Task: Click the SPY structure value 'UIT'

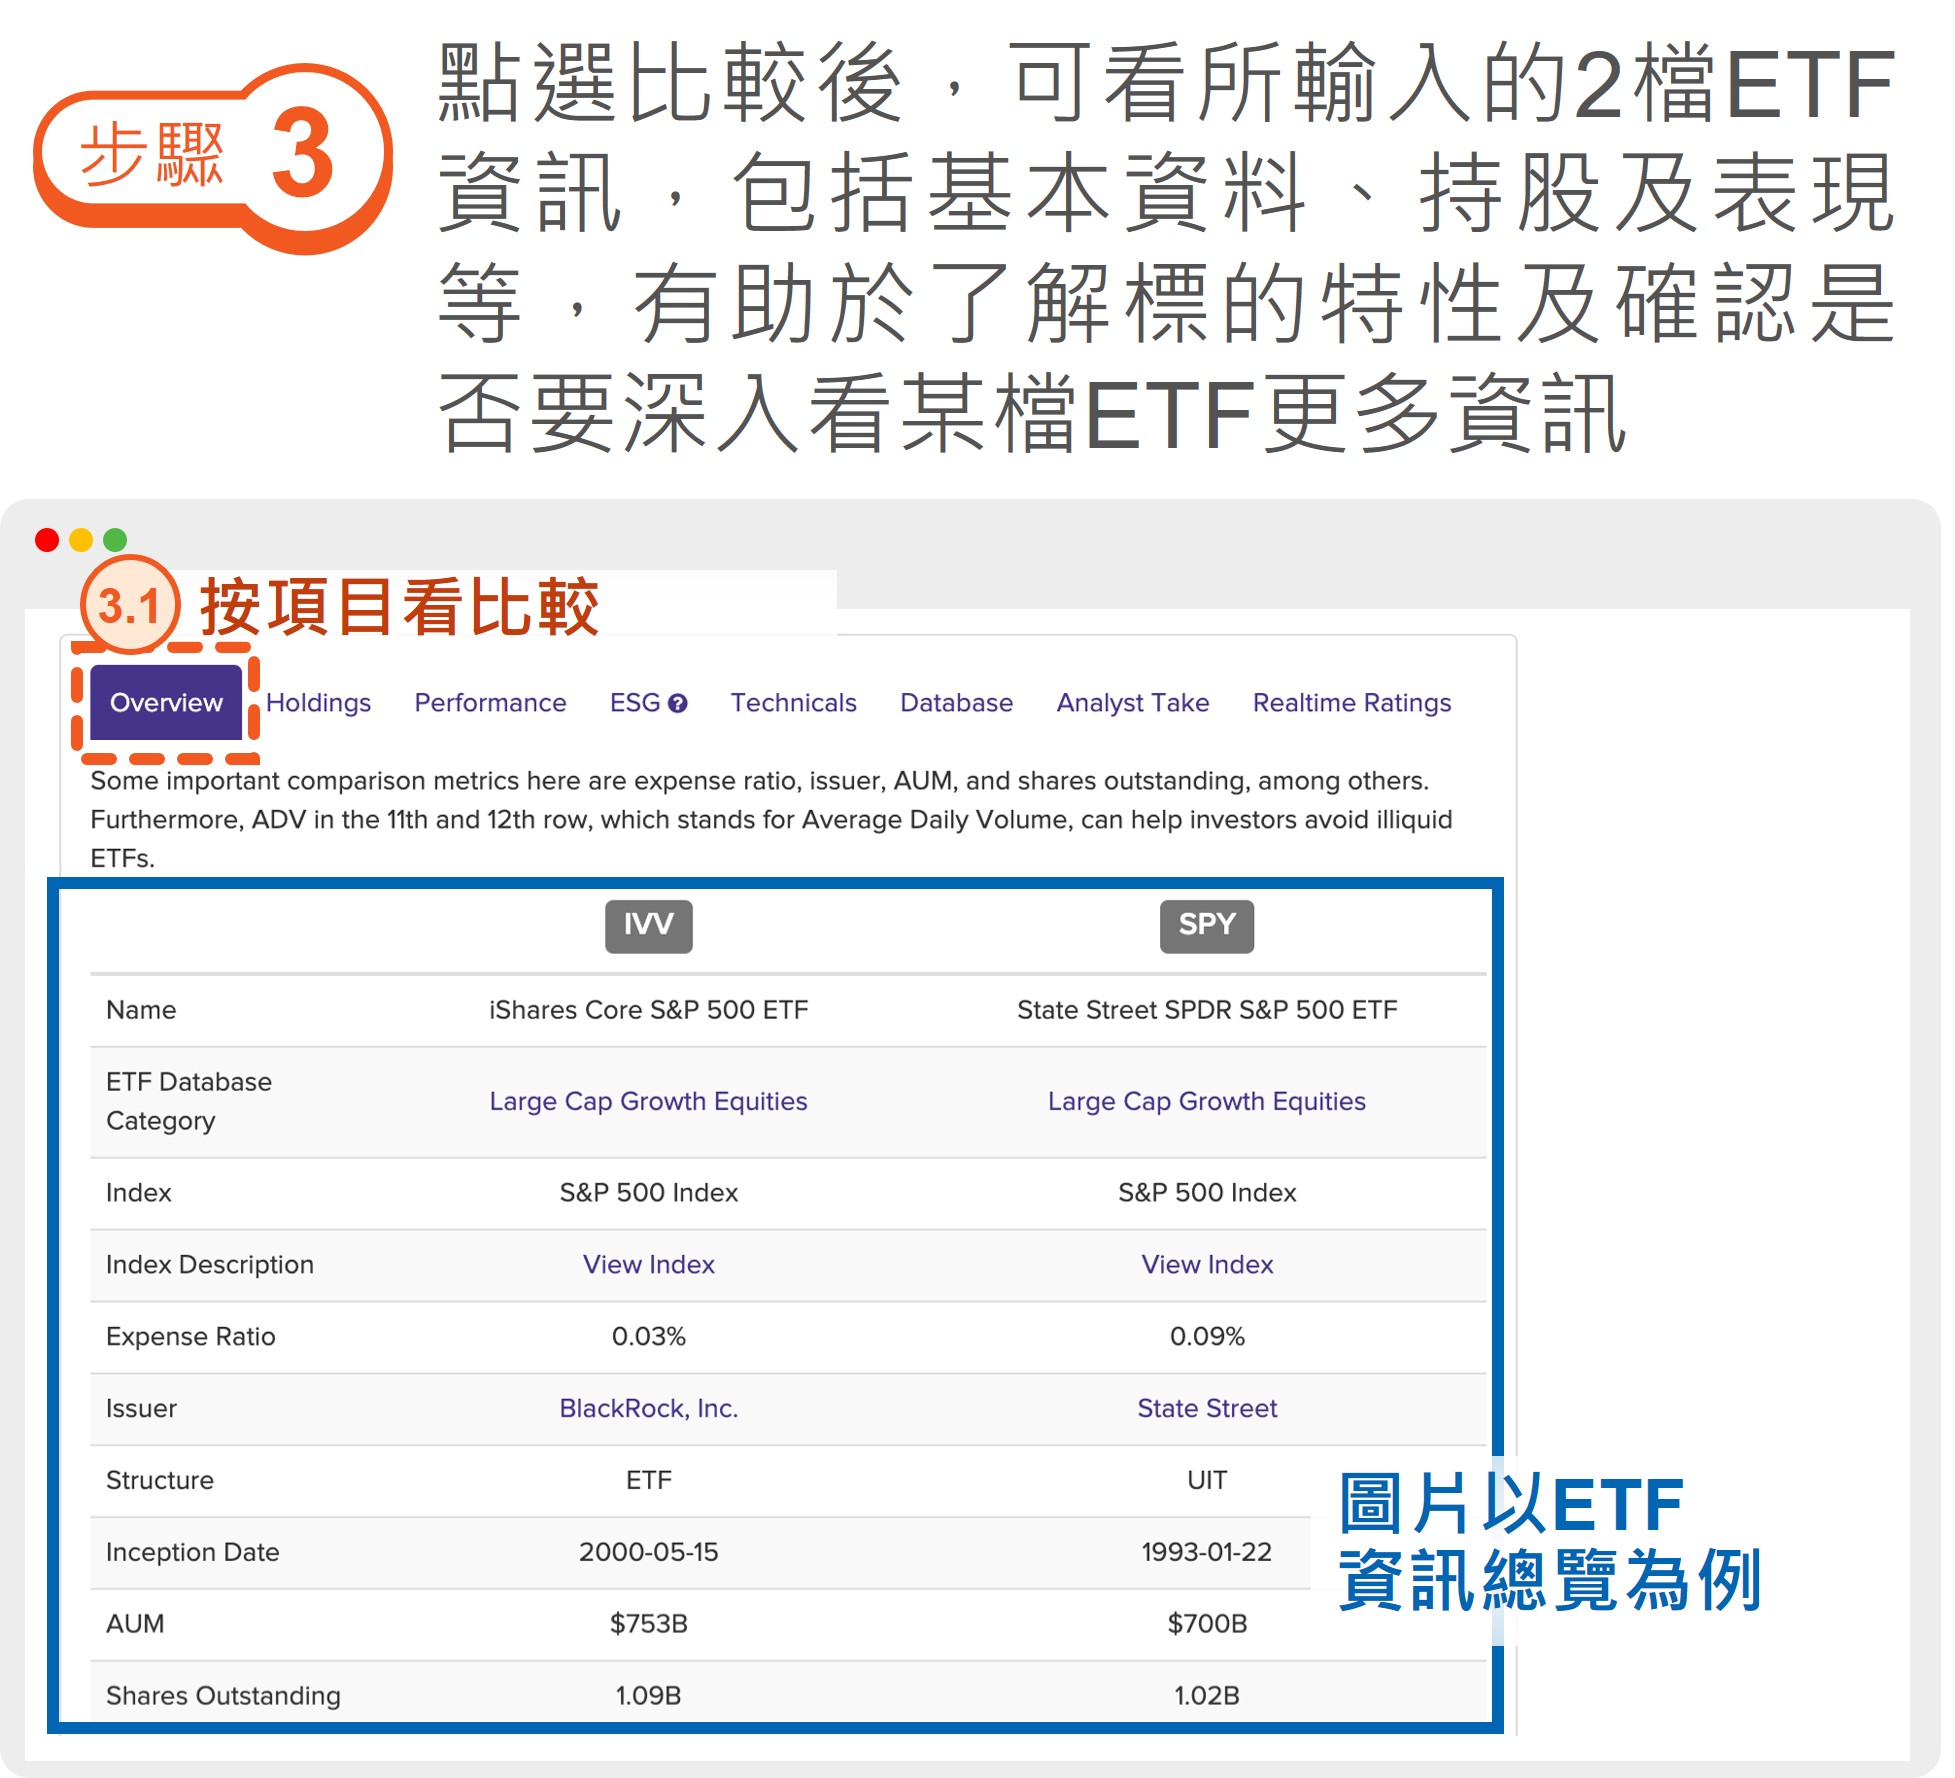Action: point(1207,1480)
